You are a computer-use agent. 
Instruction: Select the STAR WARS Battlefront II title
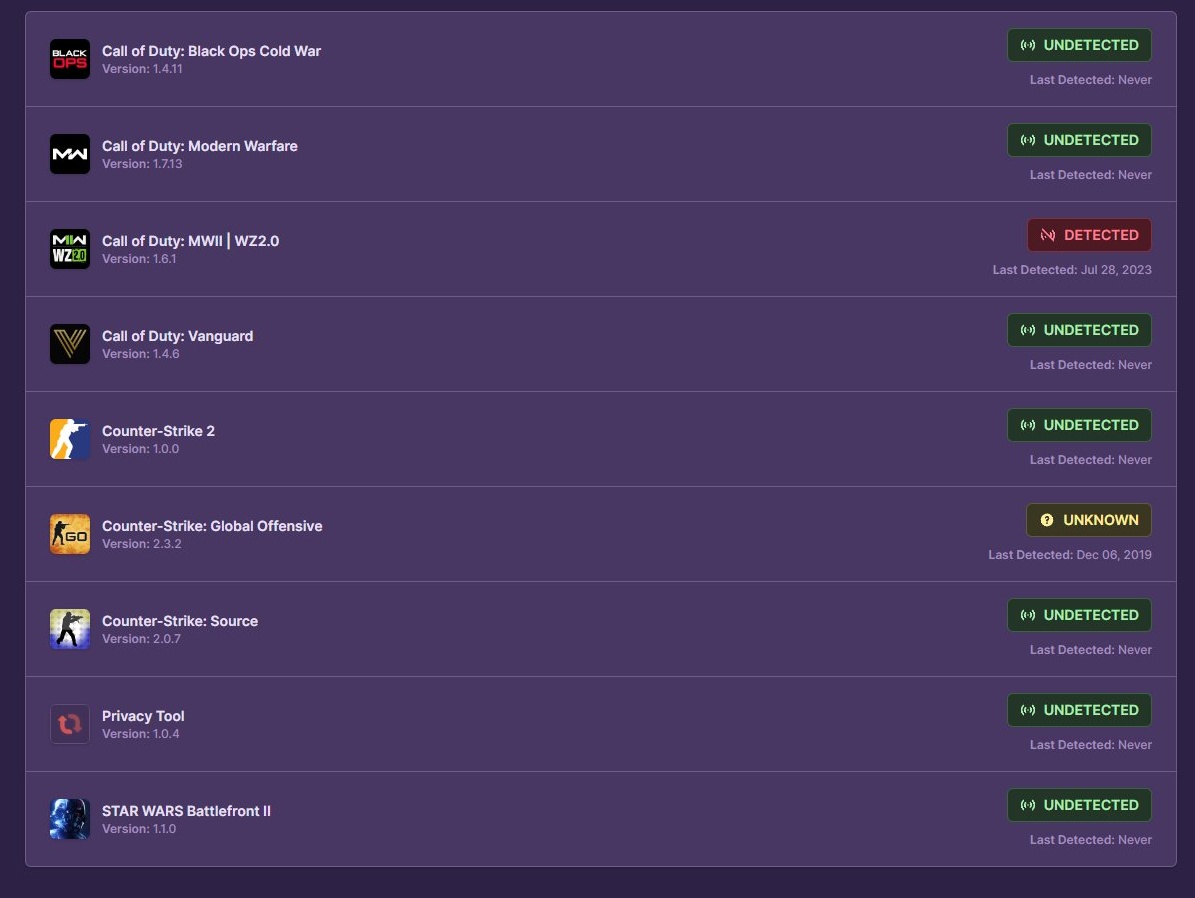[186, 811]
